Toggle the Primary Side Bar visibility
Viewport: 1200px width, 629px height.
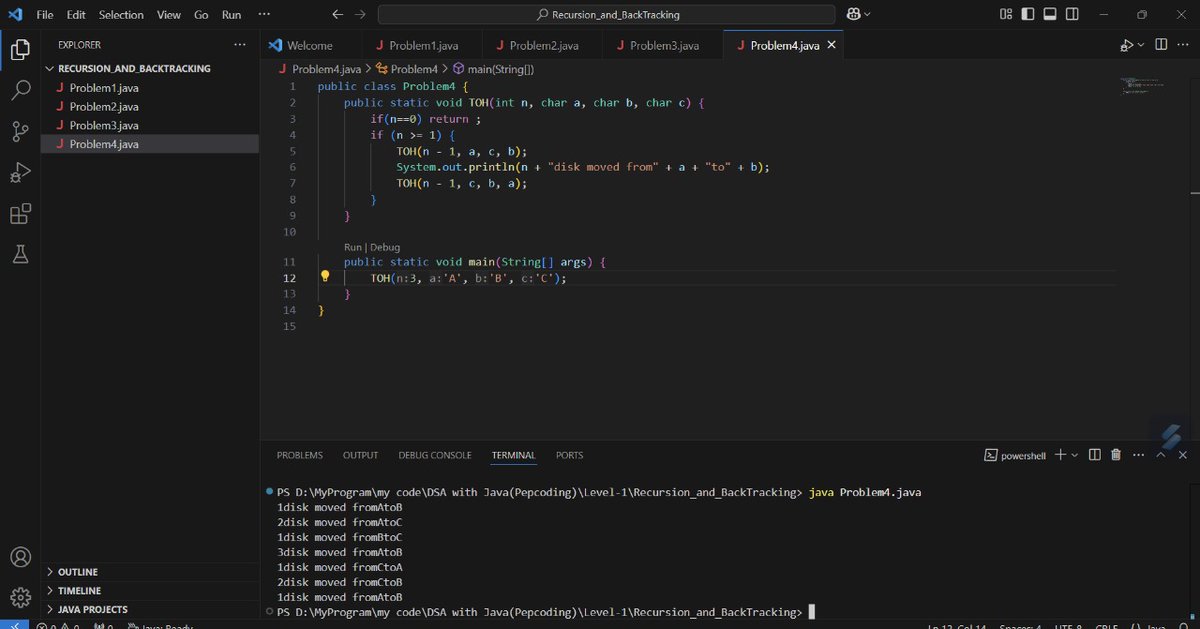[x=1028, y=15]
